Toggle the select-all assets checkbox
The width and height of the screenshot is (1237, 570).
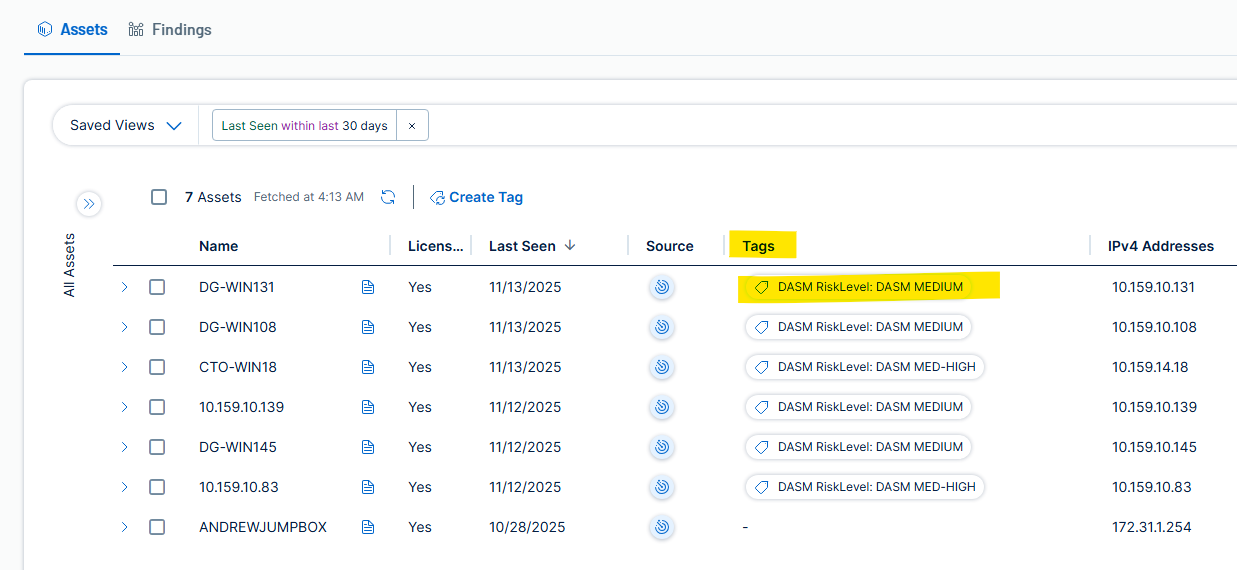pos(159,197)
